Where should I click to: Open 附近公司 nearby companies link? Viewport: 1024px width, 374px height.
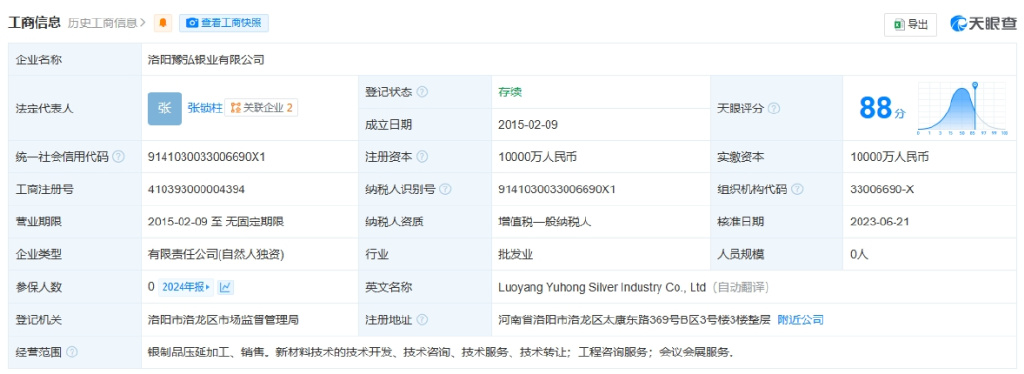(801, 320)
